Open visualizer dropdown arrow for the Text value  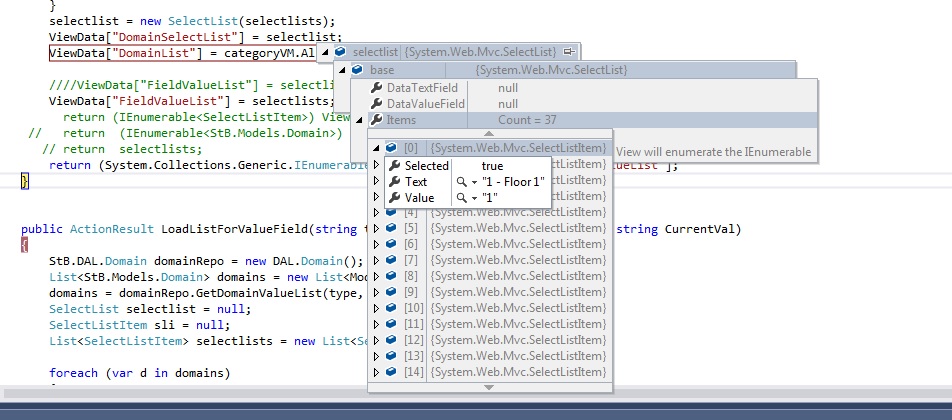474,182
